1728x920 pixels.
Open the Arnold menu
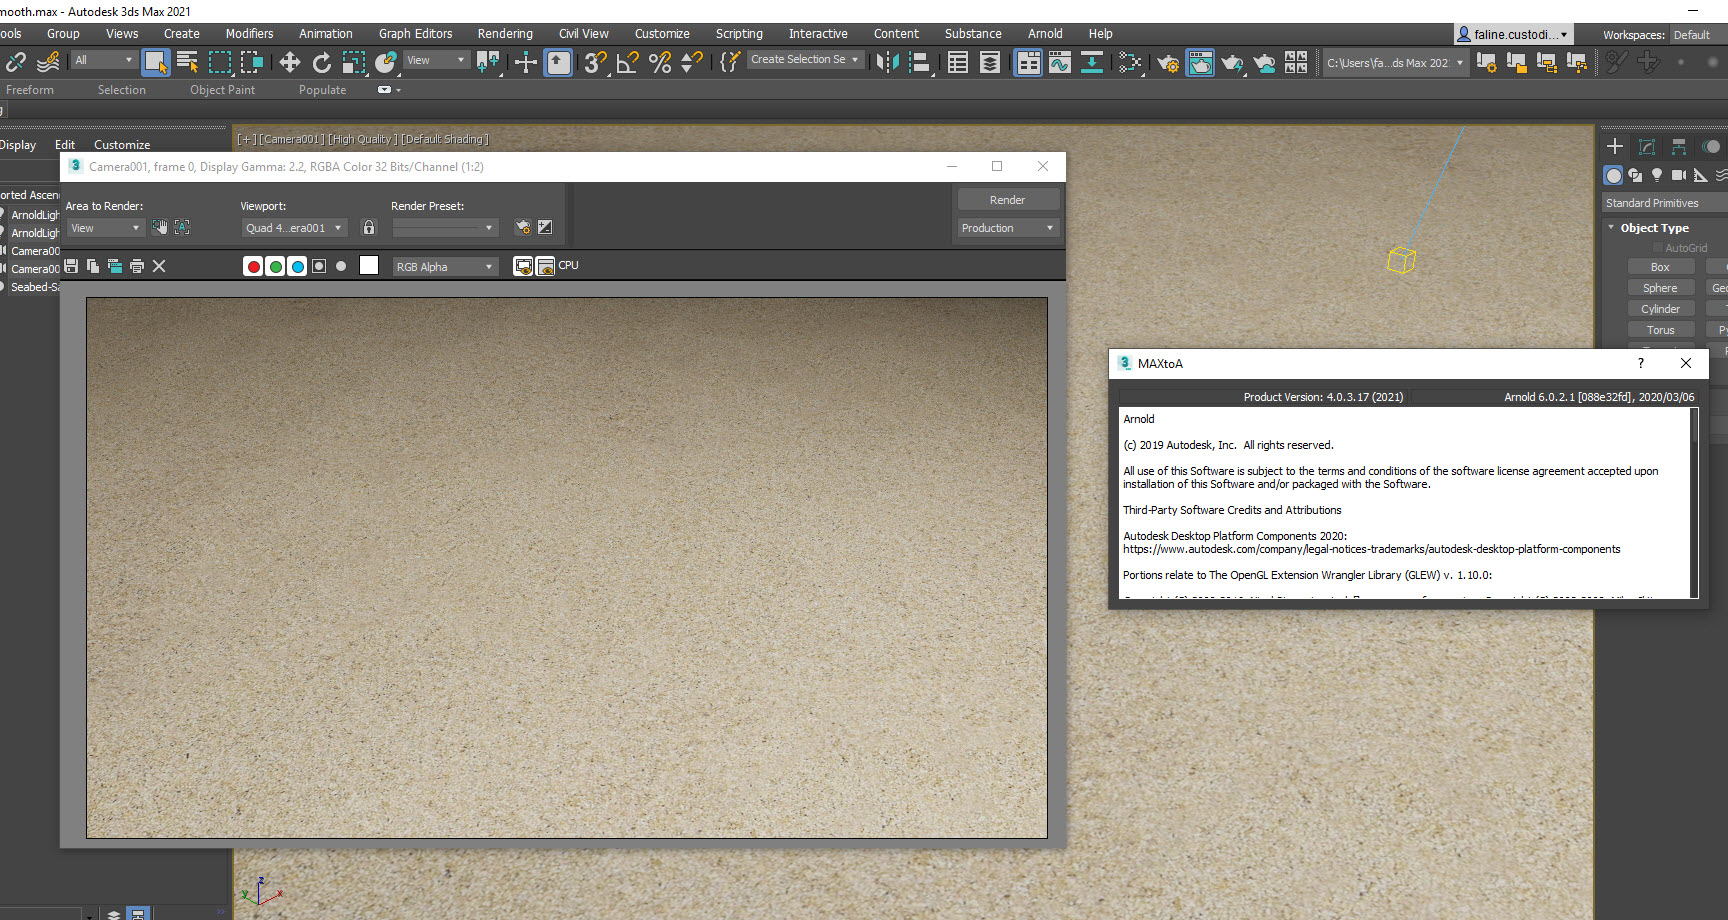click(x=1045, y=33)
